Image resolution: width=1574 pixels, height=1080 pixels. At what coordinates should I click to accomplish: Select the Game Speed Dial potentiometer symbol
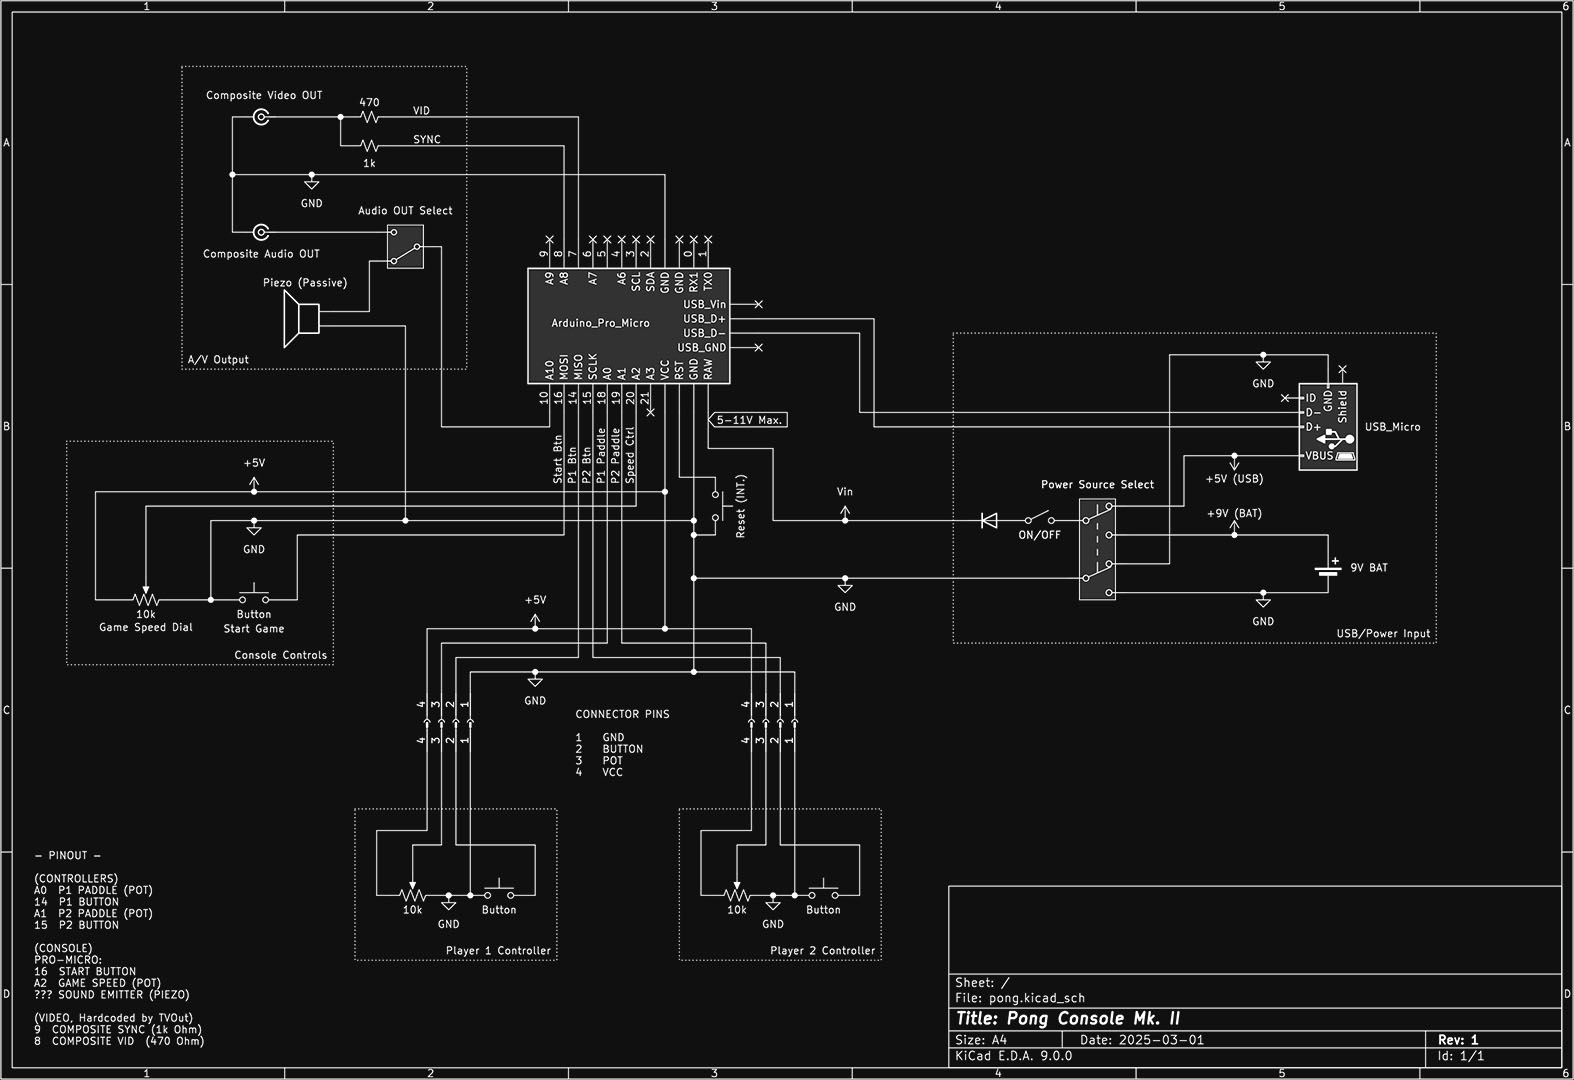pos(146,598)
